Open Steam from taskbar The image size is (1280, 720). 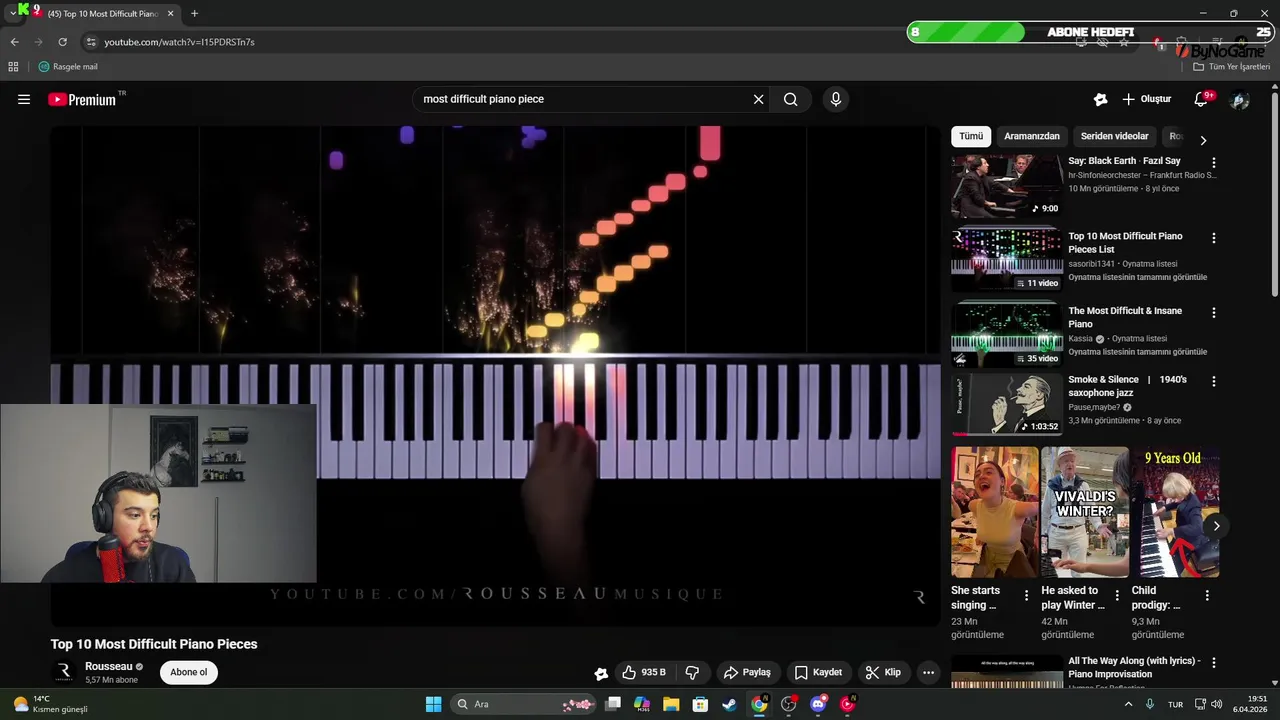pyautogui.click(x=729, y=704)
